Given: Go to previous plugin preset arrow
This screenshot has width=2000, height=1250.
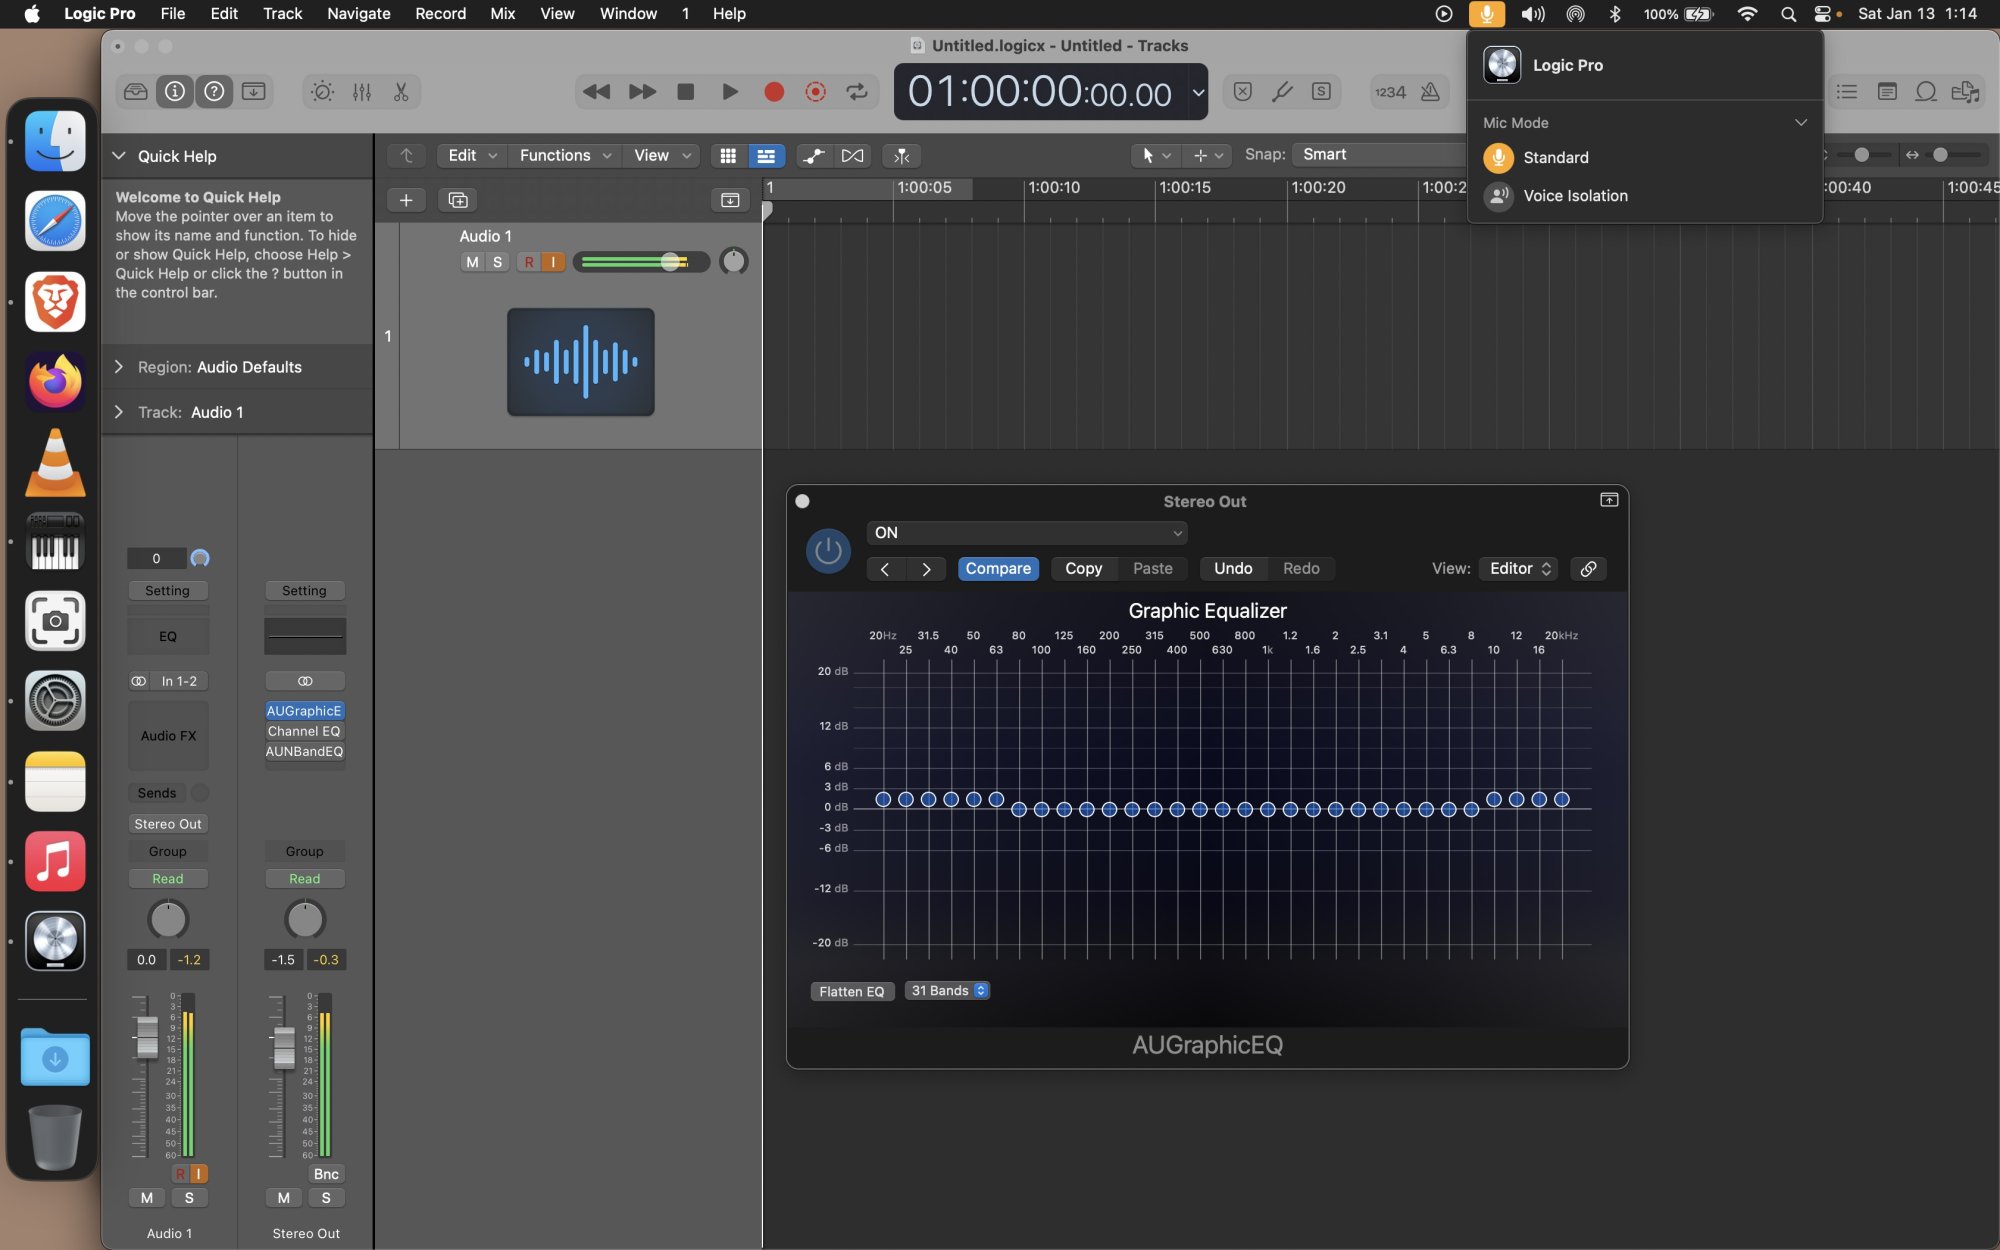Looking at the screenshot, I should click(x=885, y=569).
